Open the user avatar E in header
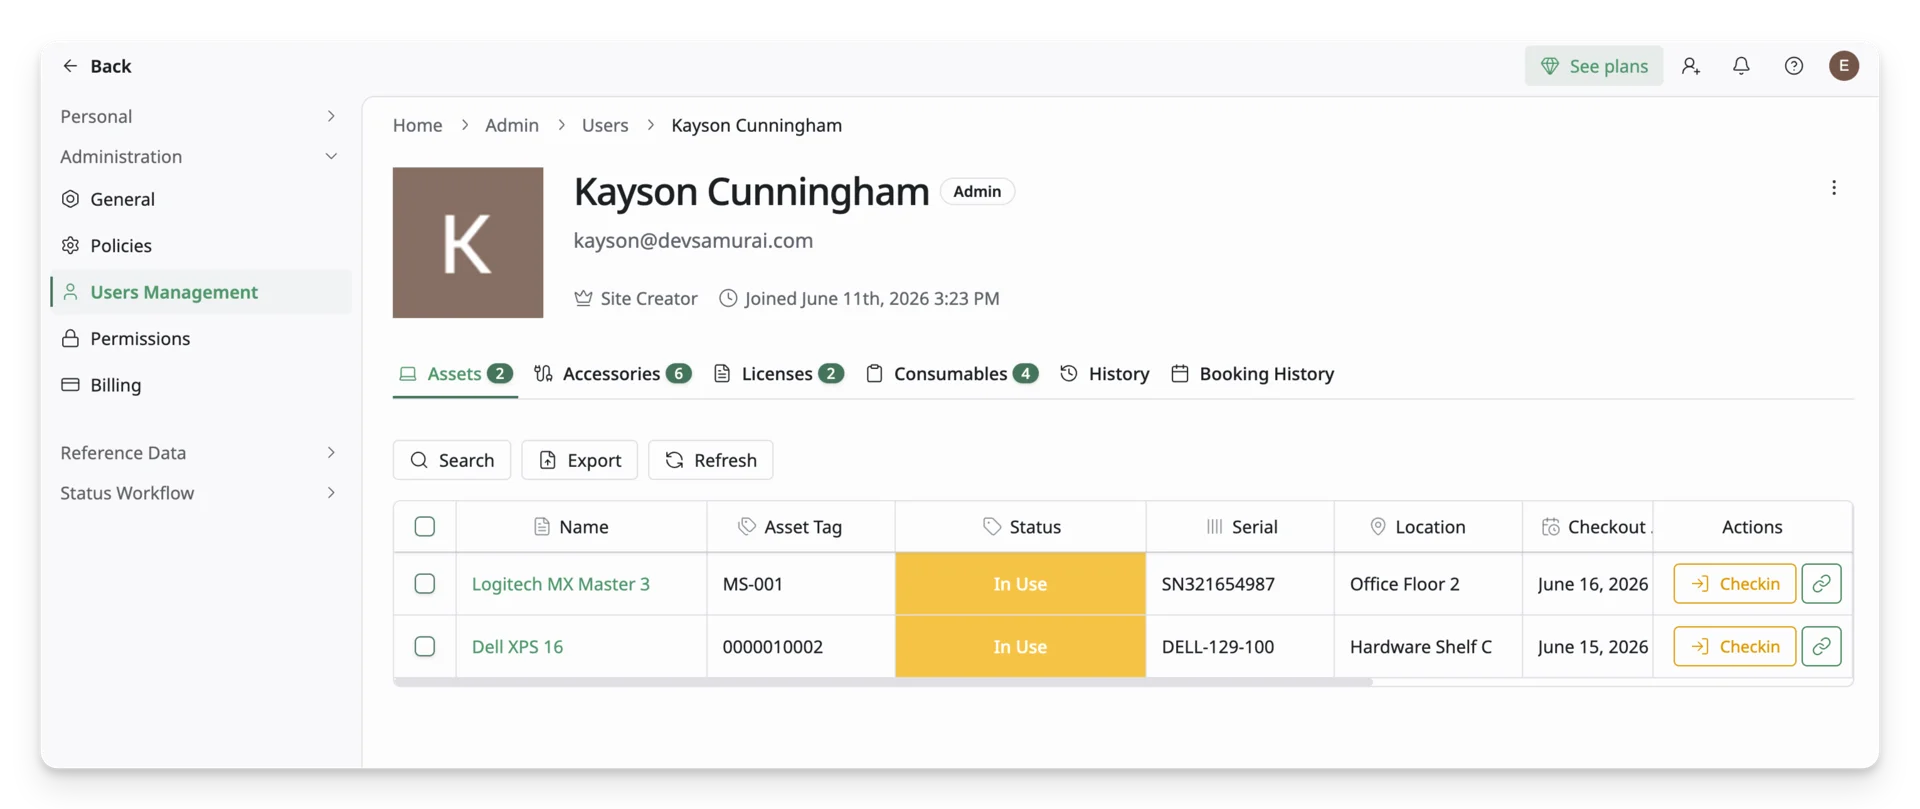The width and height of the screenshot is (1920, 809). click(x=1844, y=66)
